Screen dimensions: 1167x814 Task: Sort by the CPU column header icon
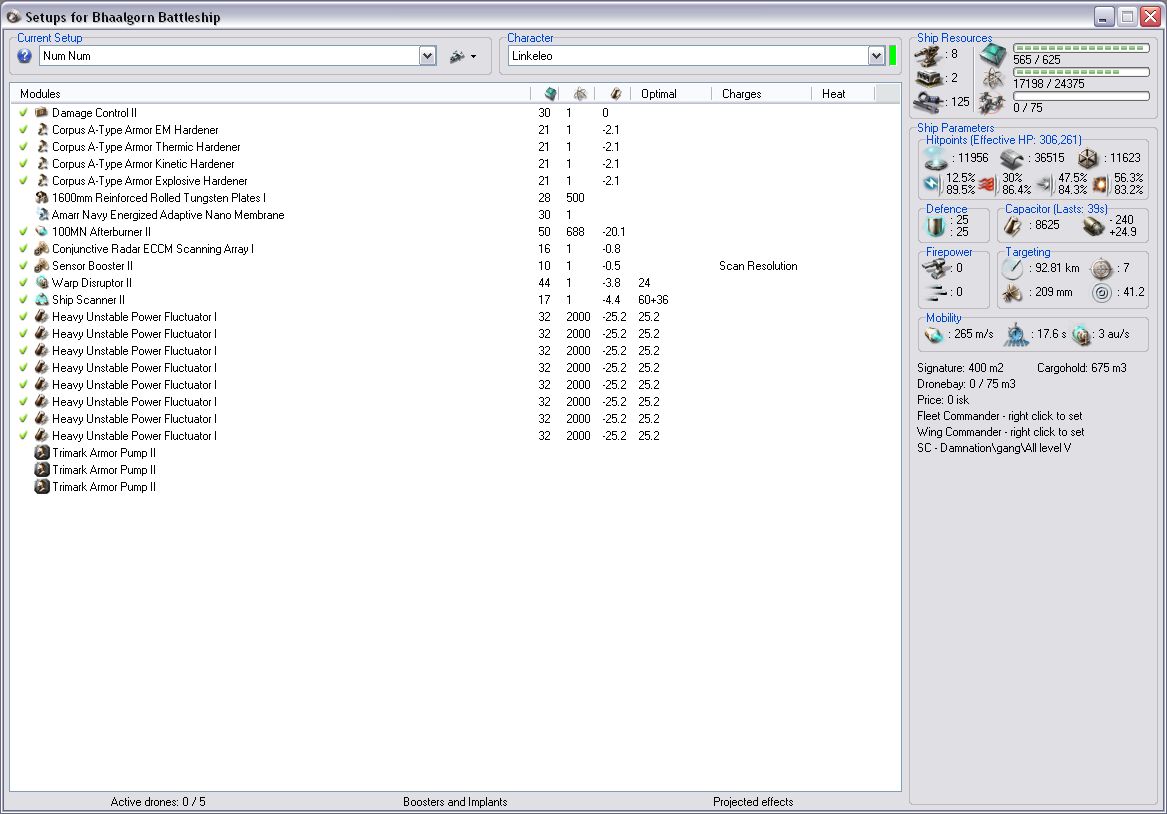click(x=550, y=94)
